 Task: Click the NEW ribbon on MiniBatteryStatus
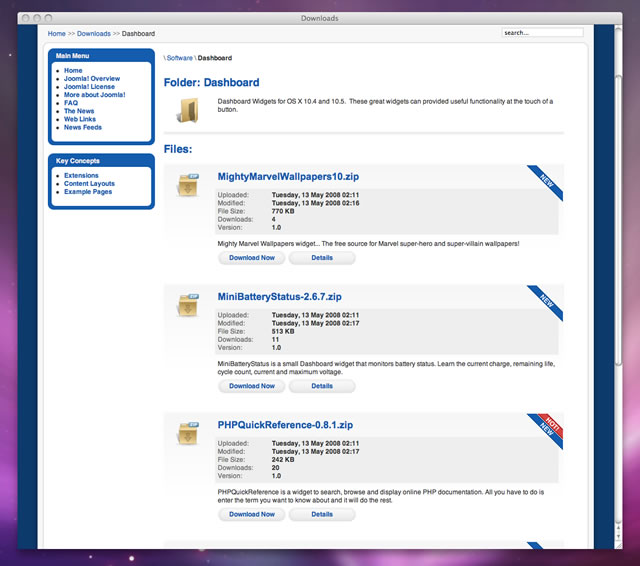click(548, 301)
